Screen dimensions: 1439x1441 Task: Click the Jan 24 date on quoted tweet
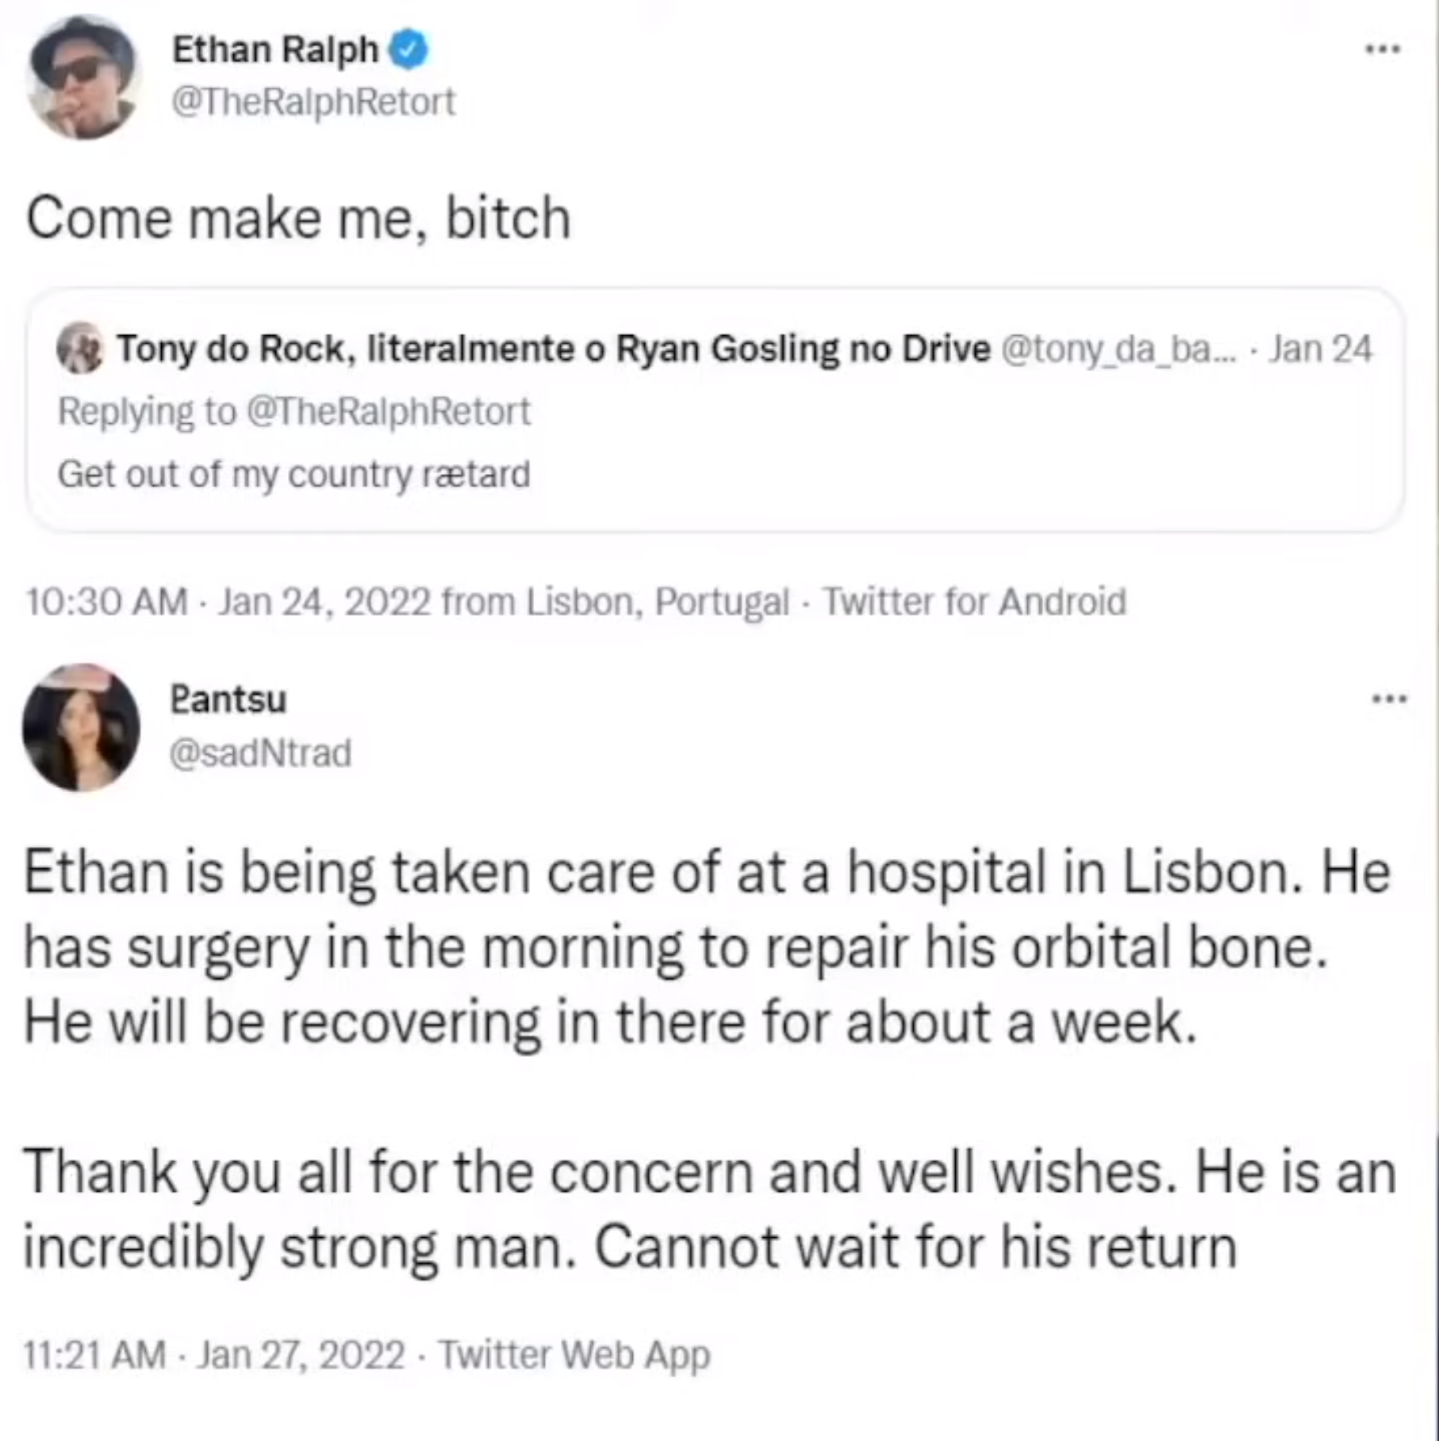click(1320, 349)
